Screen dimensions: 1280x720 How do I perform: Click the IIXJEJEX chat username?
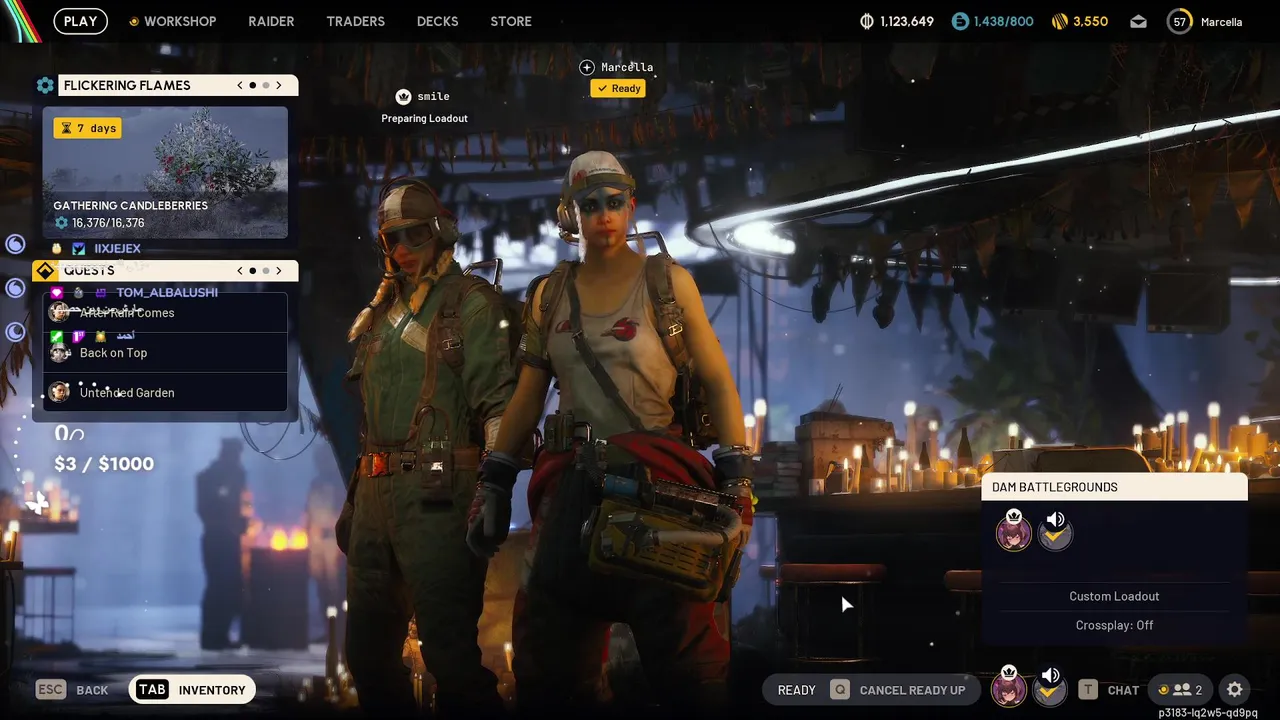point(117,248)
